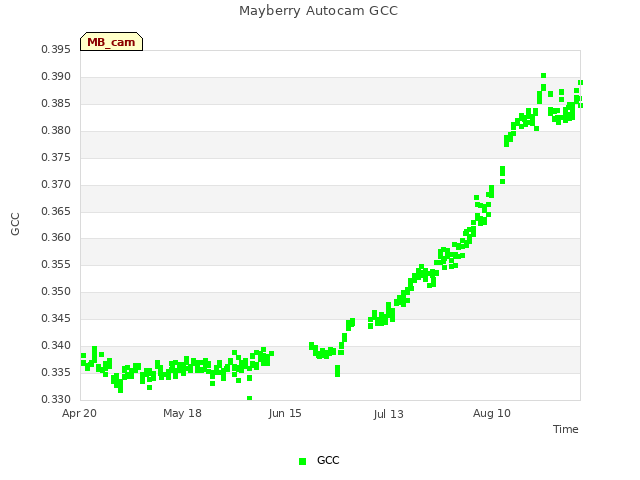Image resolution: width=640 pixels, height=480 pixels.
Task: Click the Apr 20 date label
Action: (79, 413)
